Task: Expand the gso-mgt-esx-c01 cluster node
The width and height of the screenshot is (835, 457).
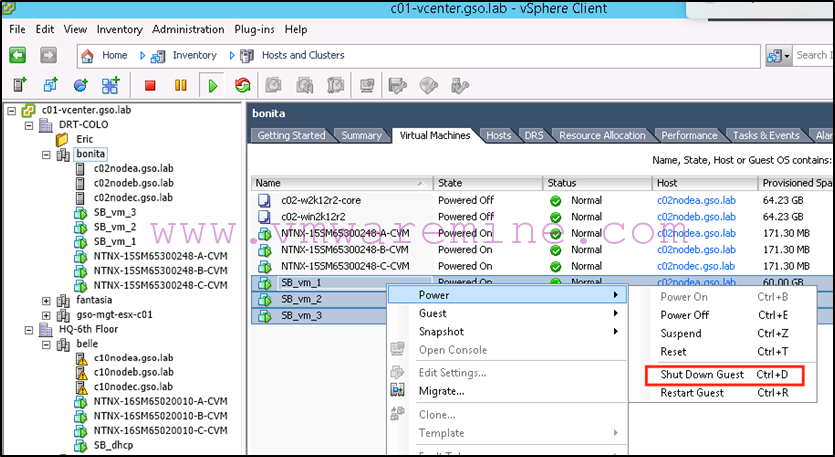Action: pos(46,315)
